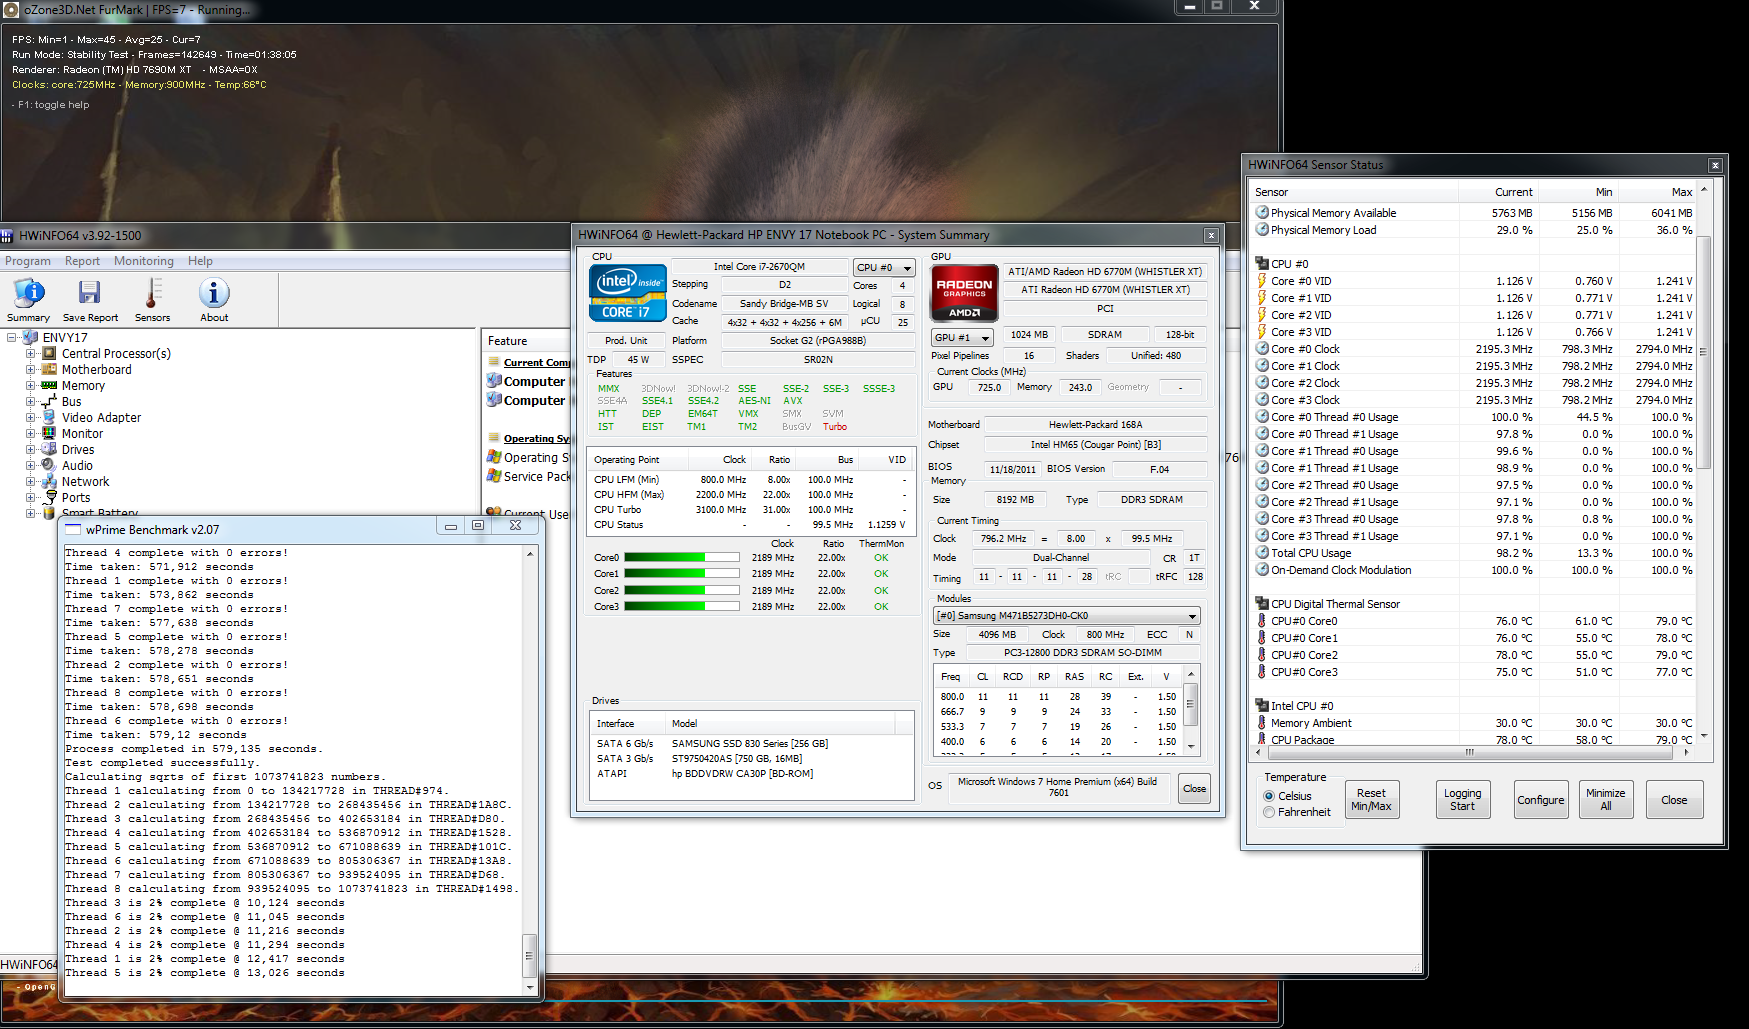Click the Core0 clock usage bar
Image resolution: width=1749 pixels, height=1029 pixels.
click(x=681, y=558)
